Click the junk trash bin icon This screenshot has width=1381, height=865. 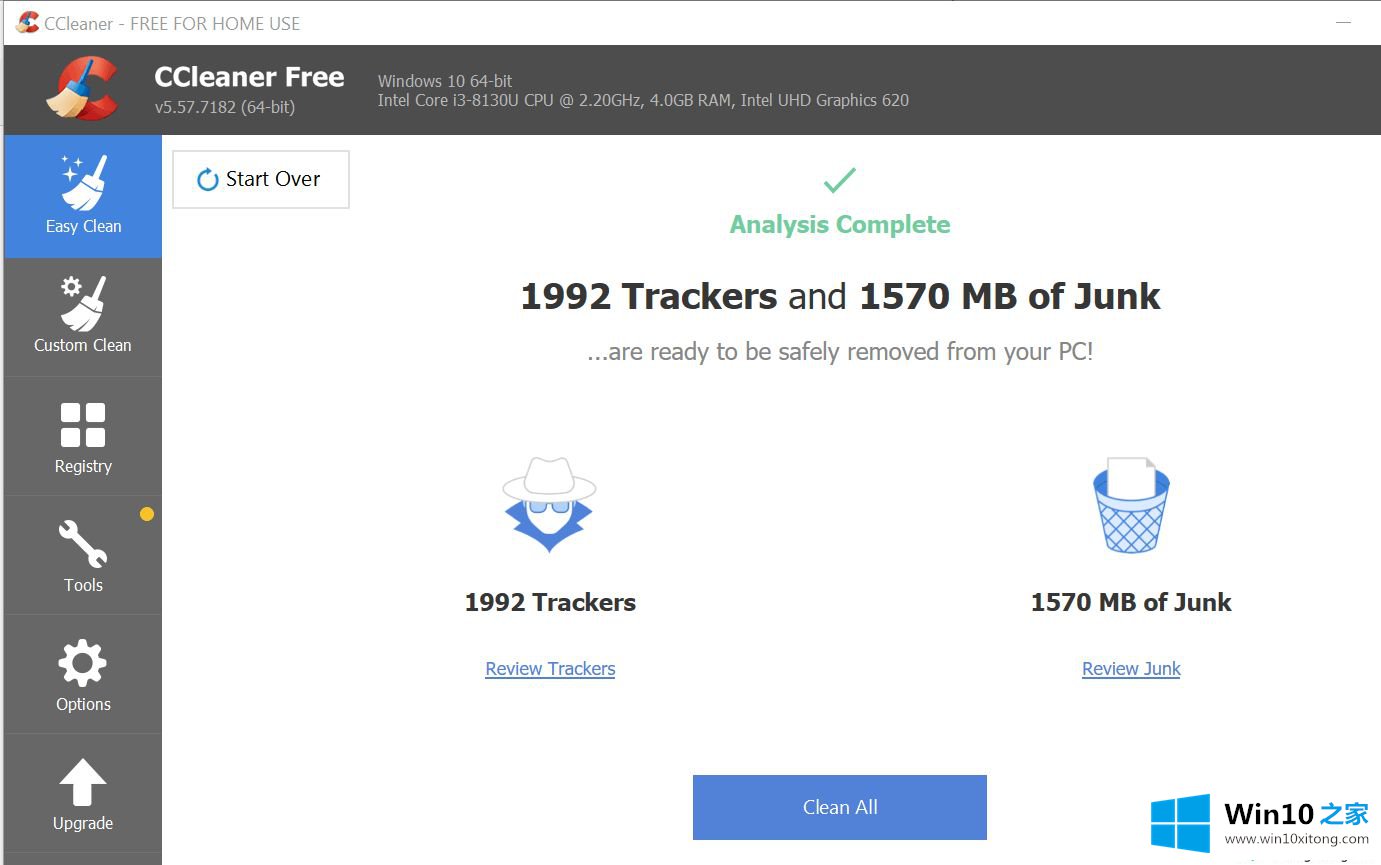point(1131,505)
